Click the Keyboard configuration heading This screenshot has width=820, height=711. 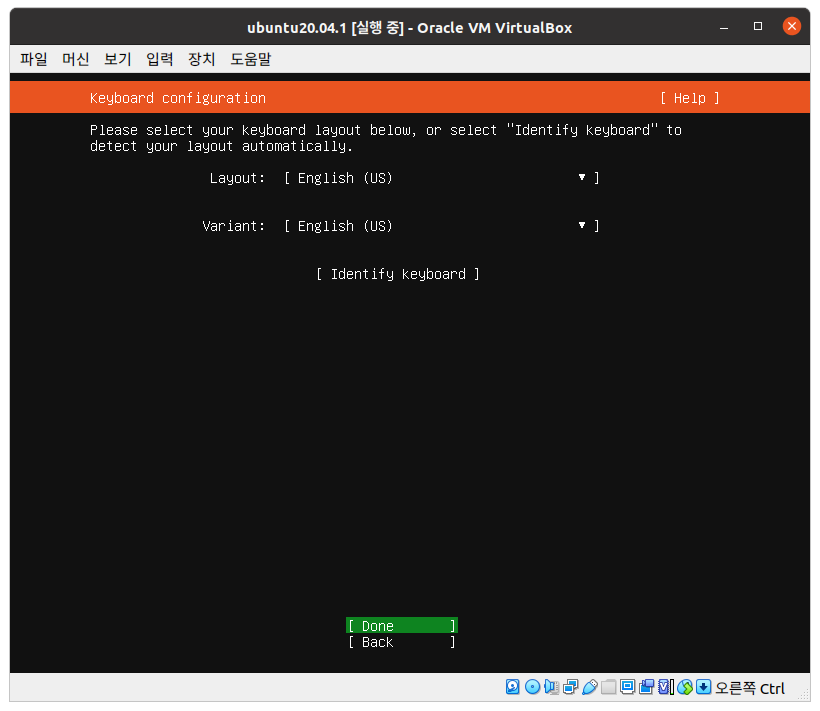(x=178, y=98)
